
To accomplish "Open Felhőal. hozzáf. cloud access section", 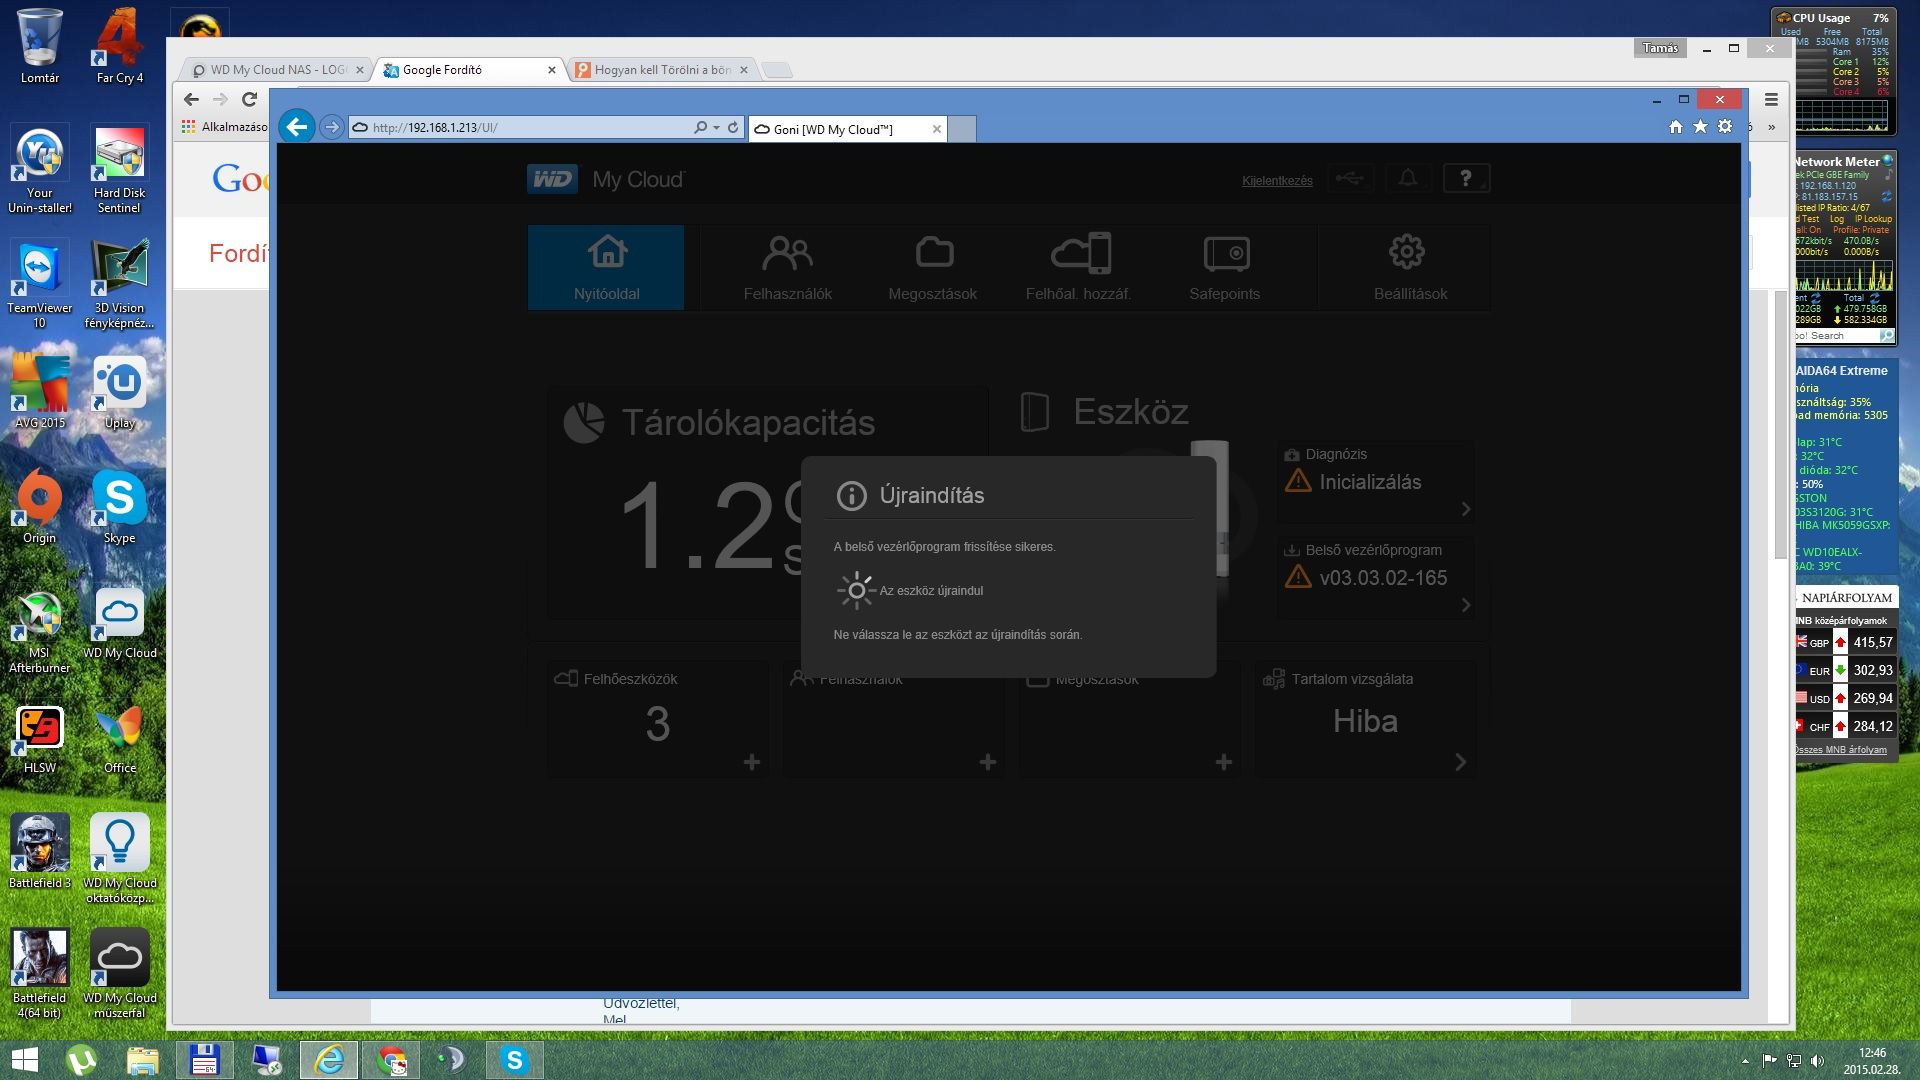I will [x=1078, y=266].
